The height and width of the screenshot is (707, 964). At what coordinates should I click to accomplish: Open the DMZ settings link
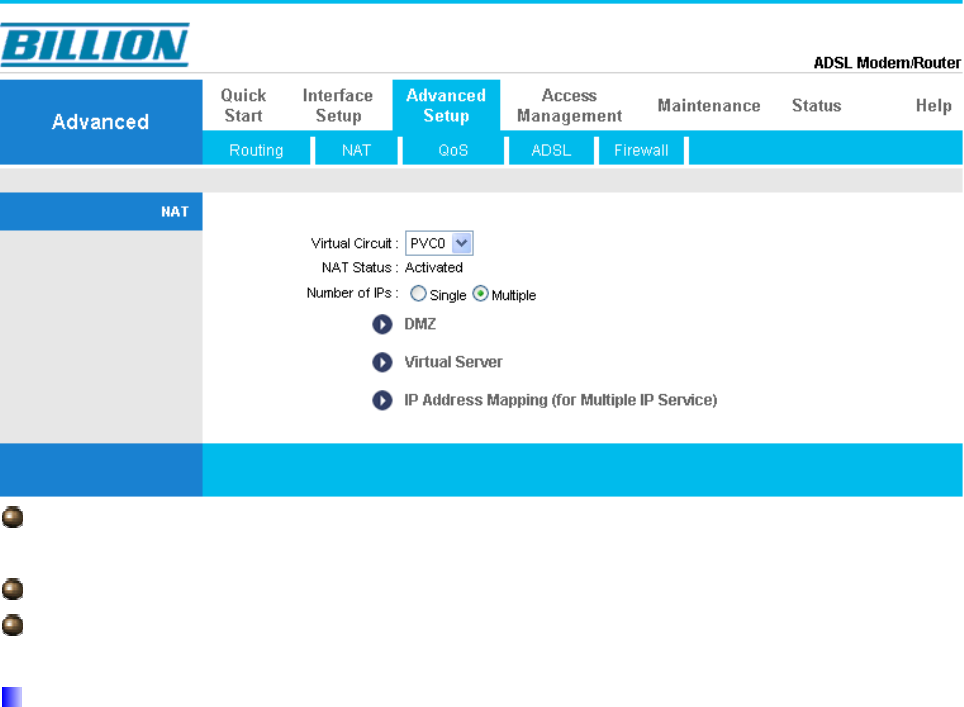(420, 324)
